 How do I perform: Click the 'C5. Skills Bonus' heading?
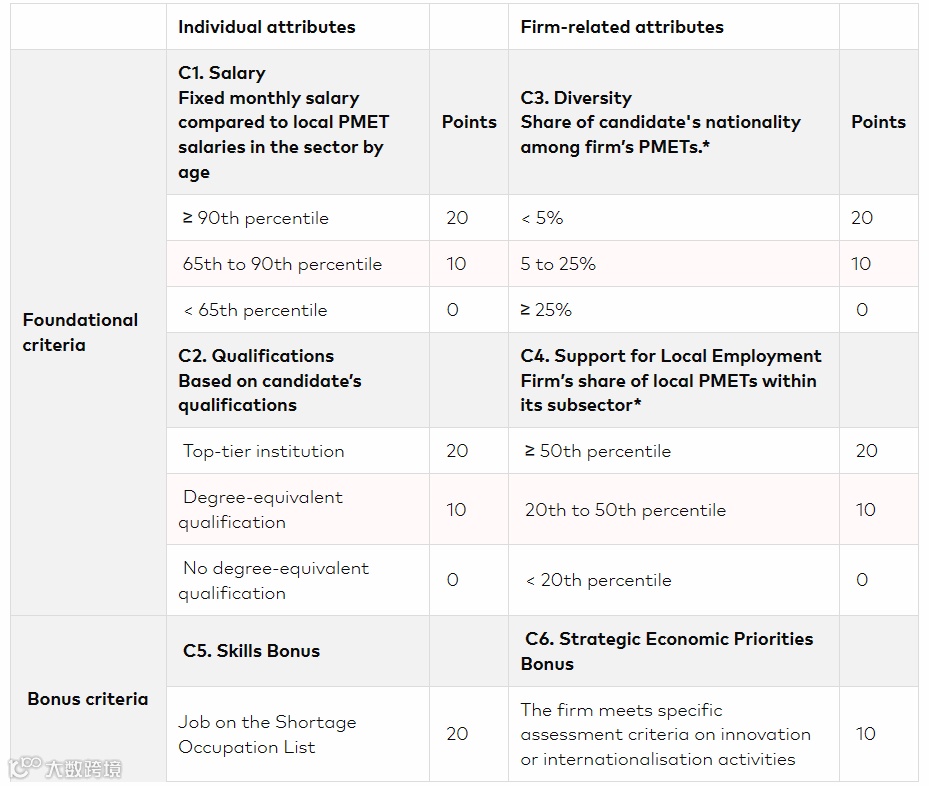pyautogui.click(x=251, y=650)
